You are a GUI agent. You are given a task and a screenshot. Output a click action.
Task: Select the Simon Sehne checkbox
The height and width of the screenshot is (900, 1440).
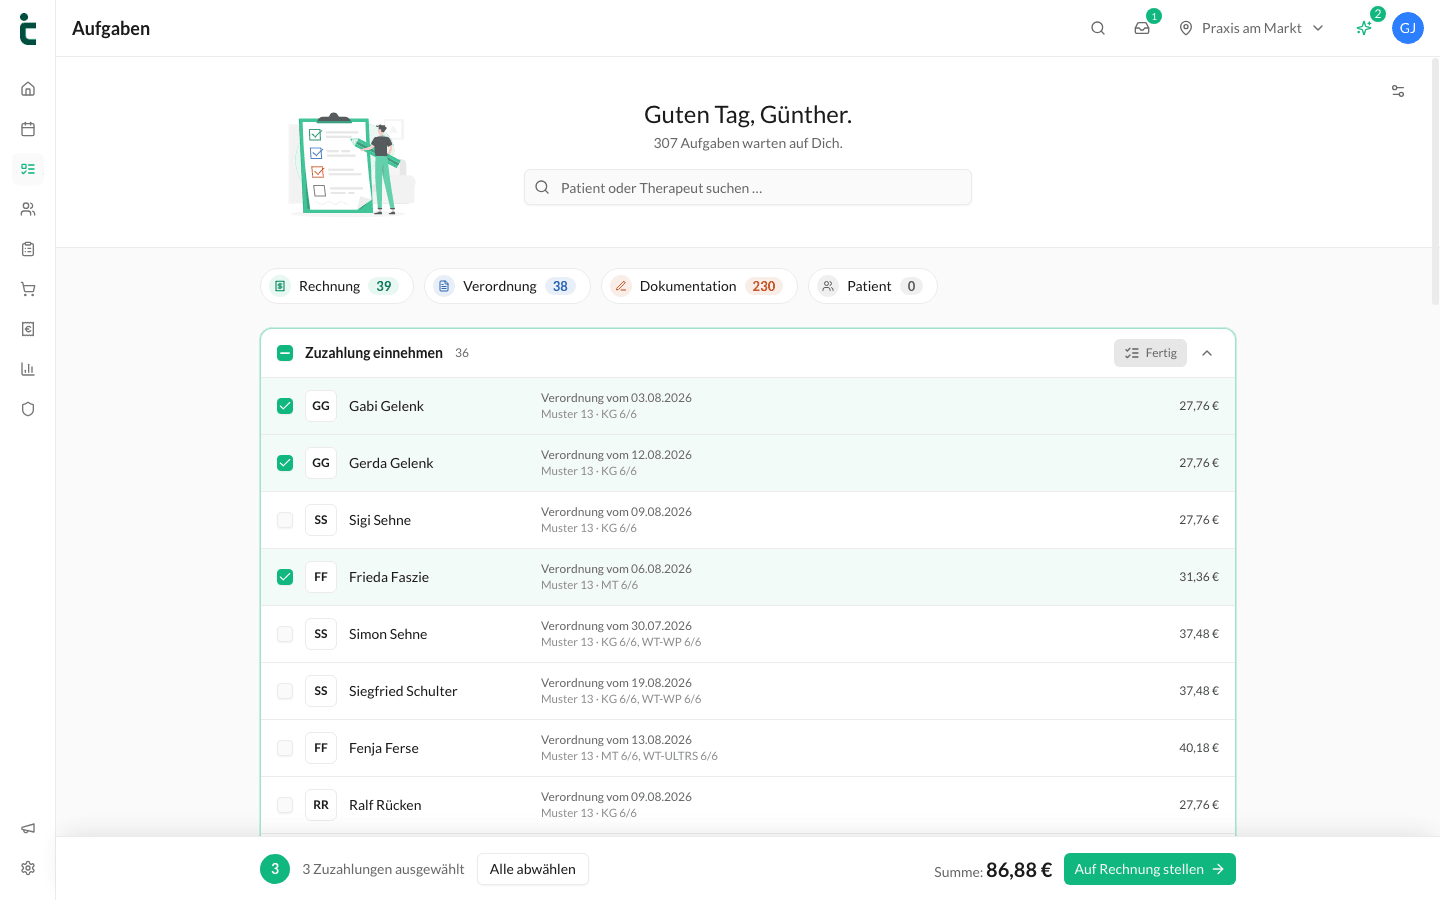click(x=285, y=634)
